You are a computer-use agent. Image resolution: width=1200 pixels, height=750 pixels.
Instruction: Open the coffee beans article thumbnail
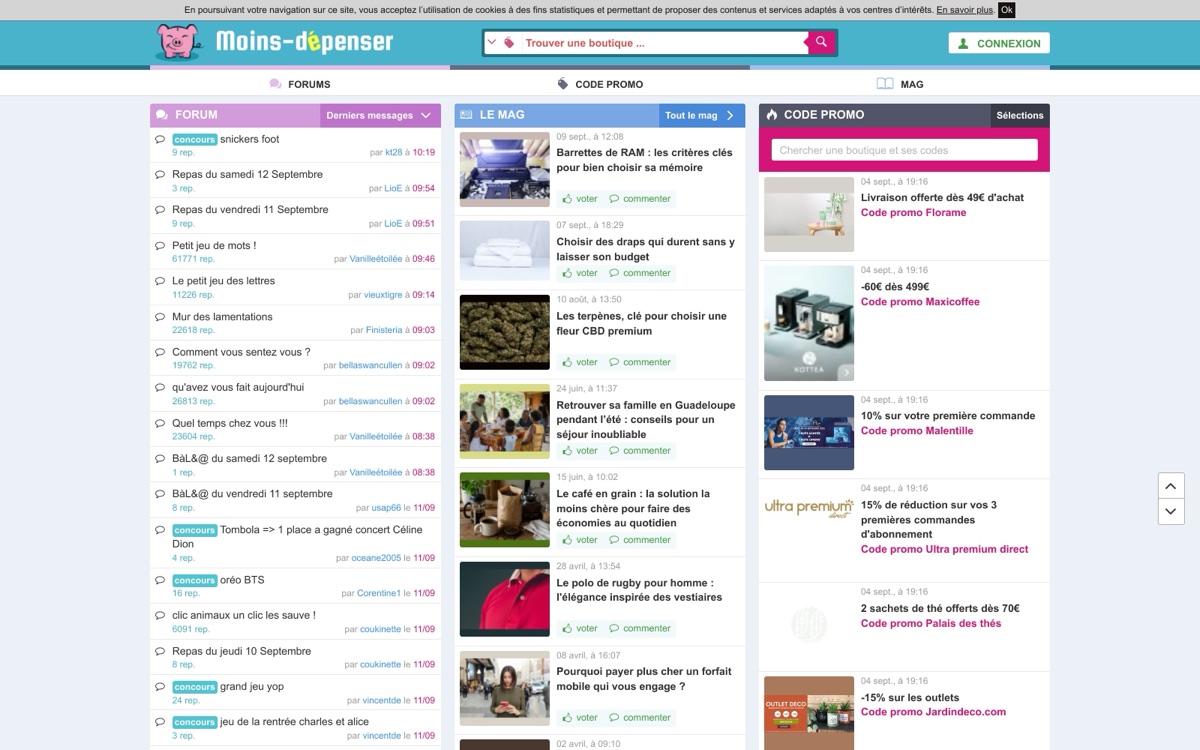[x=505, y=510]
